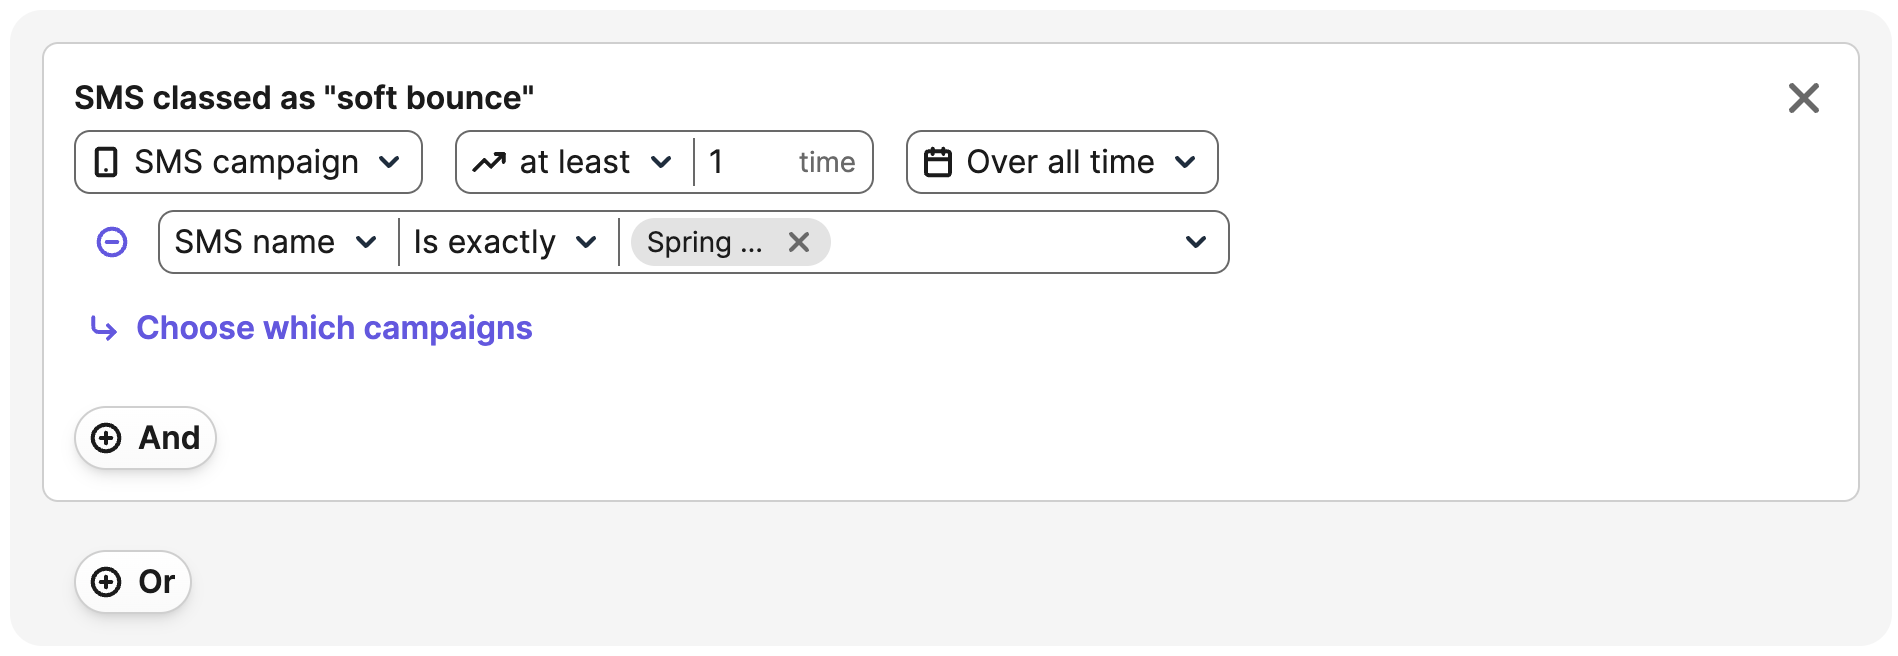
Task: Open the at least frequency dropdown
Action: 575,162
